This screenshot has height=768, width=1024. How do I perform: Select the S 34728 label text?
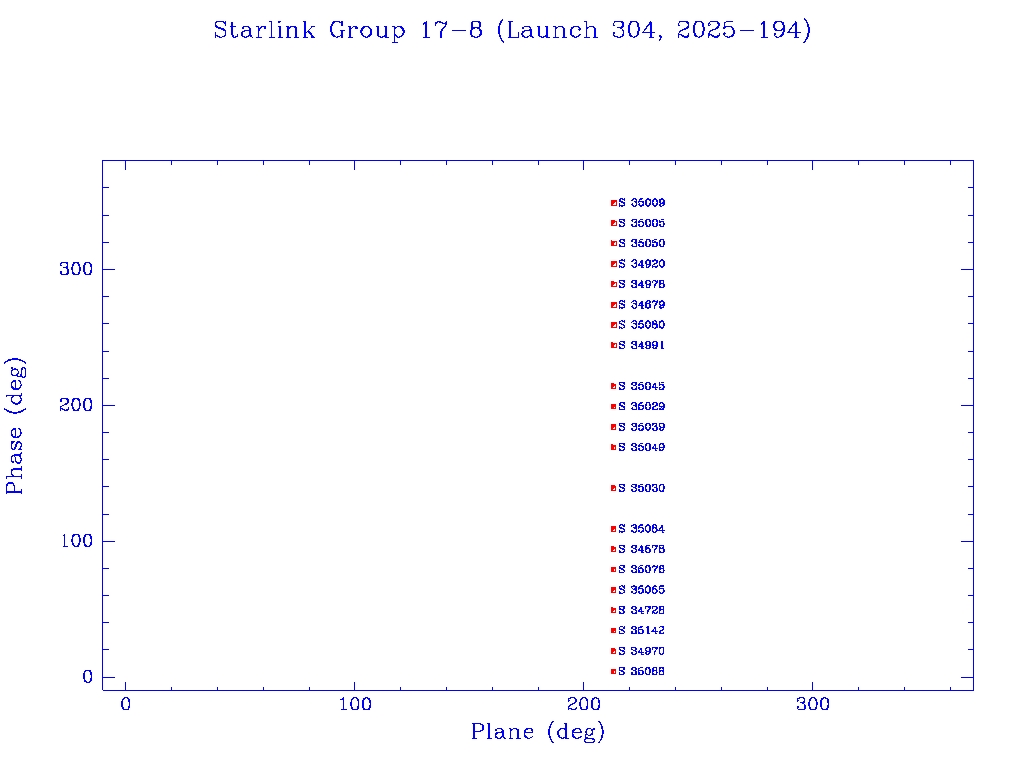[642, 610]
